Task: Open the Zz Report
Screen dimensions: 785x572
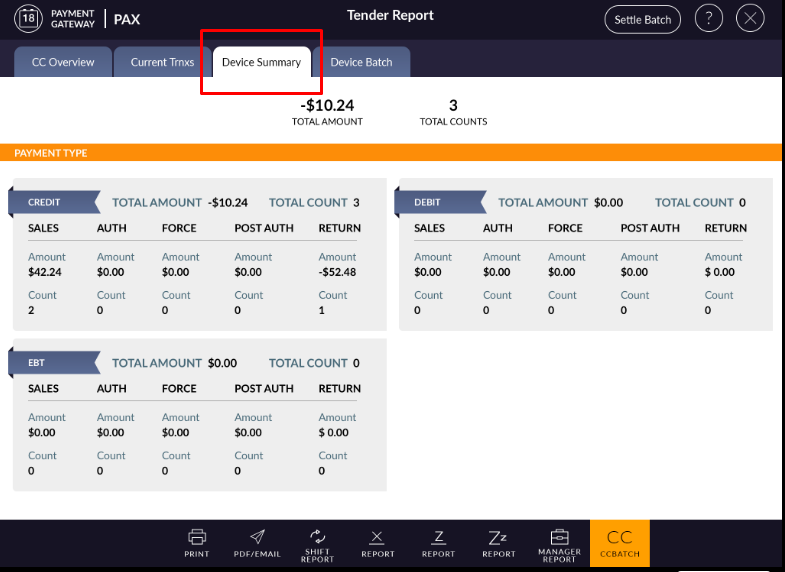Action: [x=498, y=543]
